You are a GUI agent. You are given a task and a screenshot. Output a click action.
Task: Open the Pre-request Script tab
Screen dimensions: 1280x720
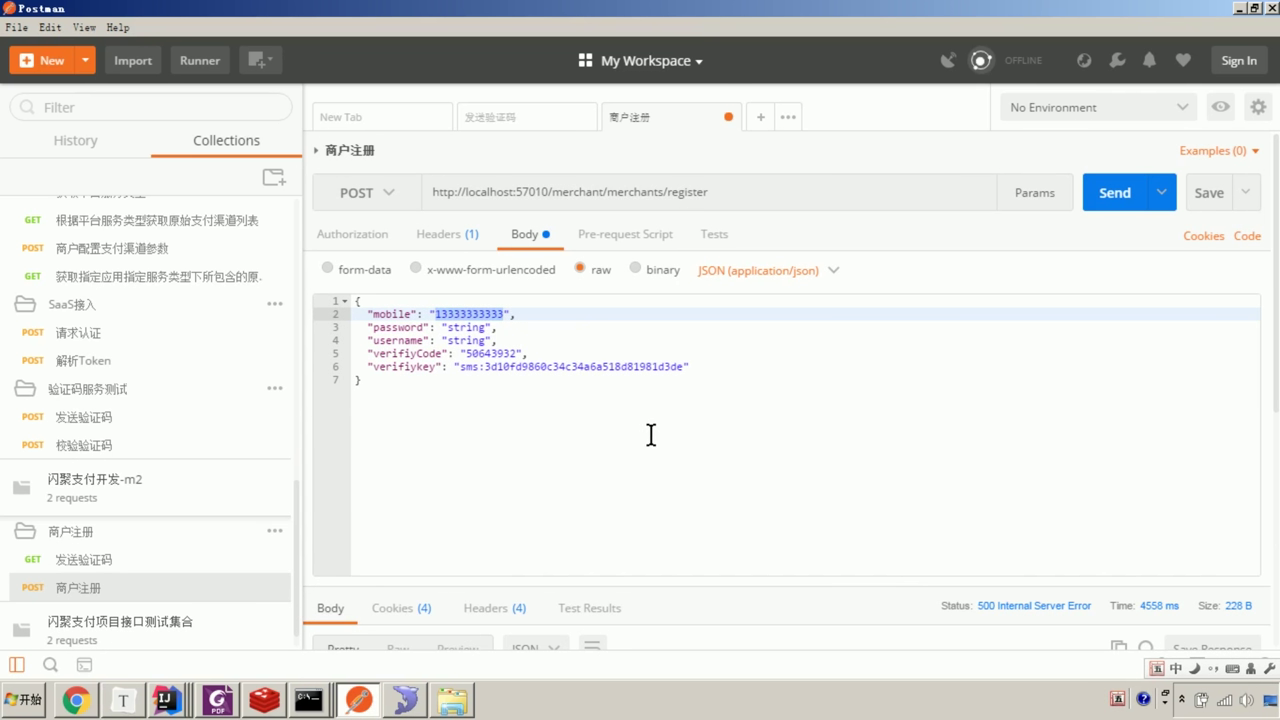[625, 234]
